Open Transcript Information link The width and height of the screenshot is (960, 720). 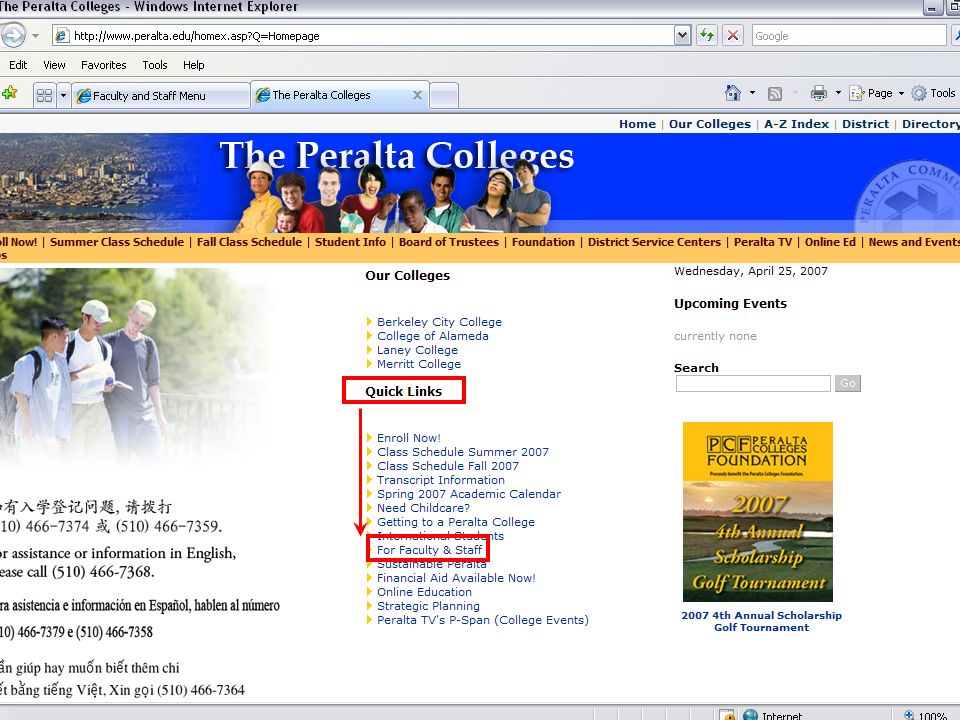tap(441, 480)
